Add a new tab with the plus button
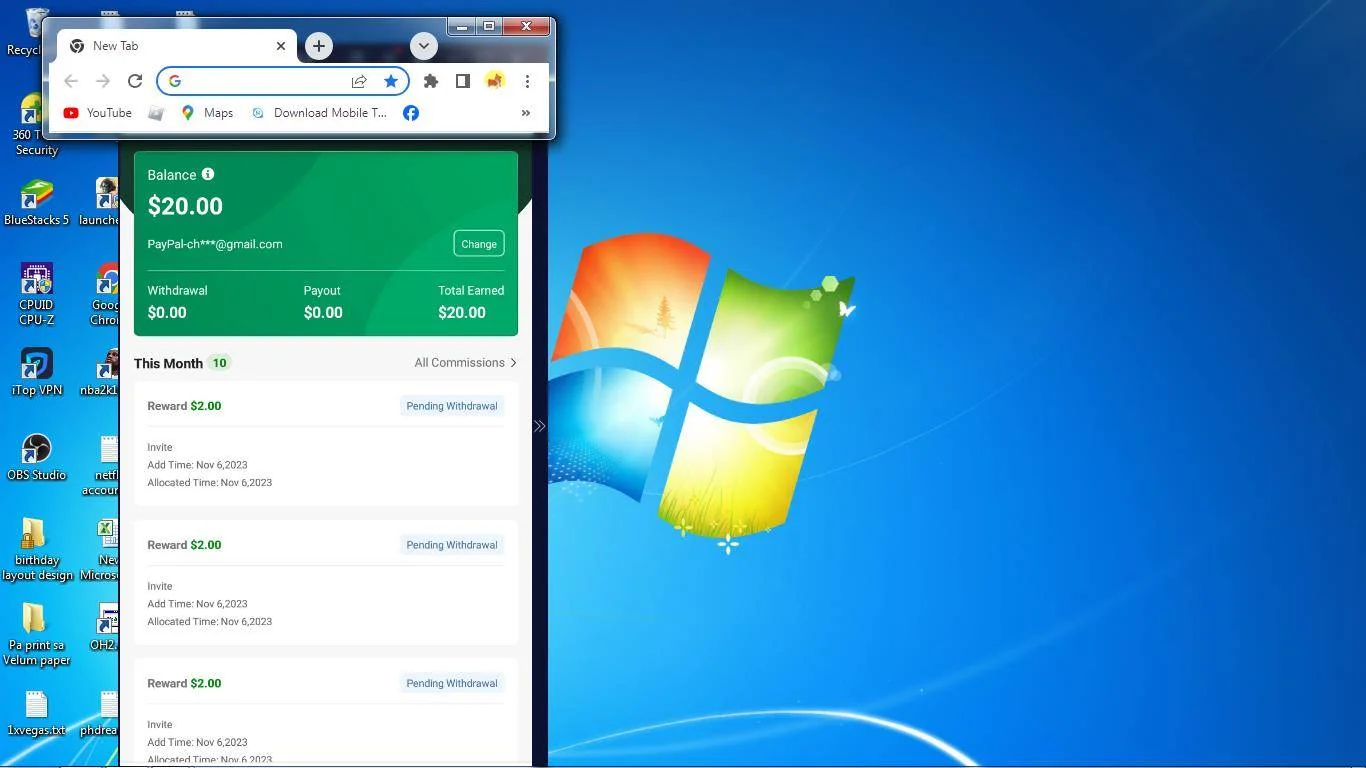1366x768 pixels. click(318, 46)
